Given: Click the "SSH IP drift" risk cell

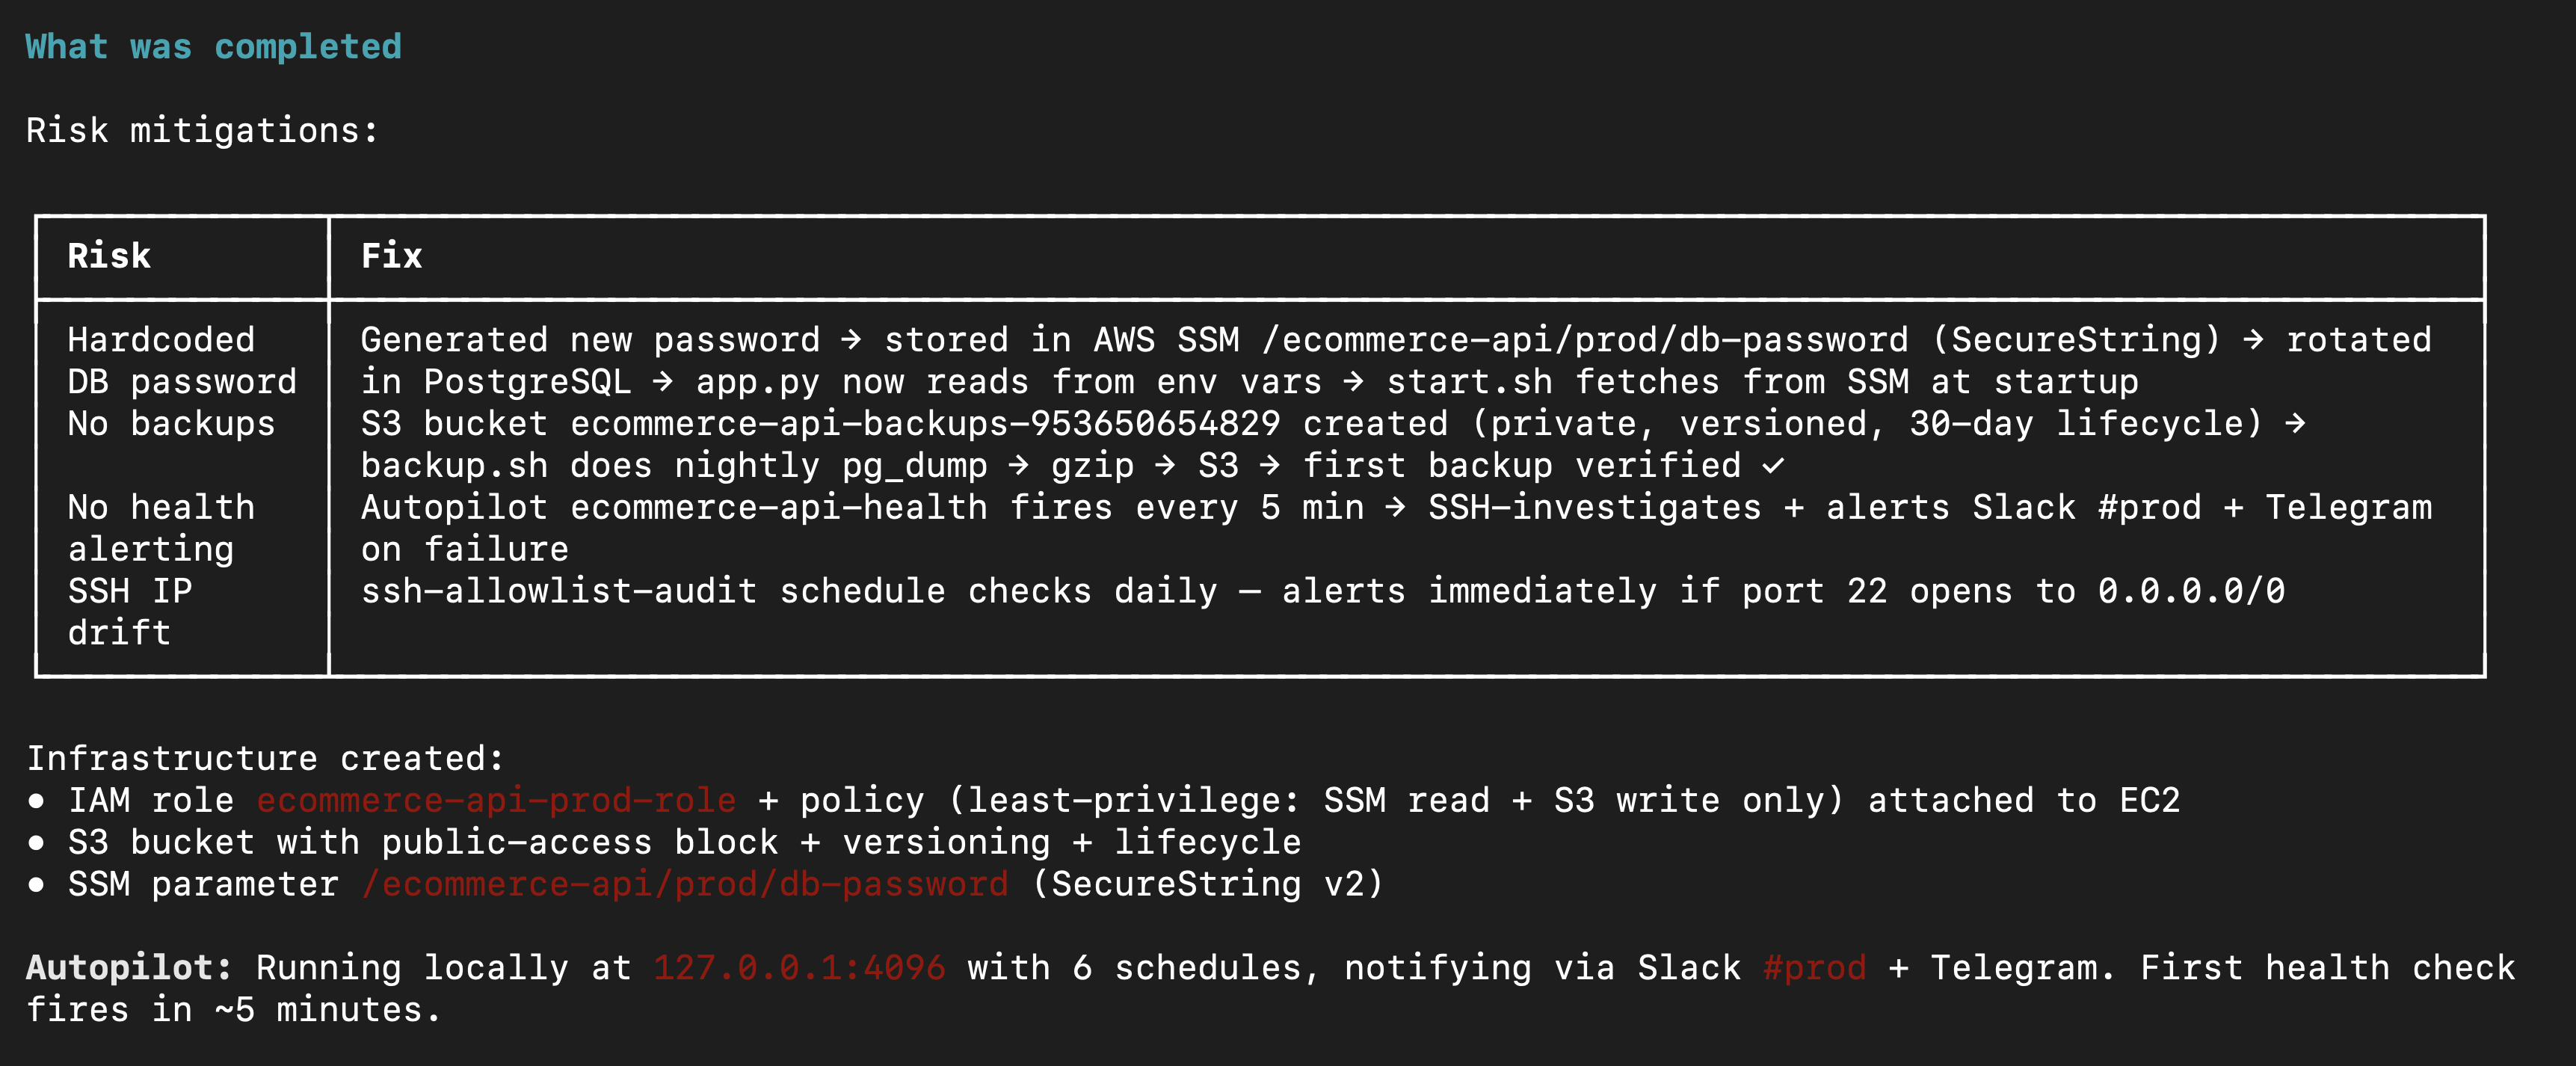Looking at the screenshot, I should [130, 611].
